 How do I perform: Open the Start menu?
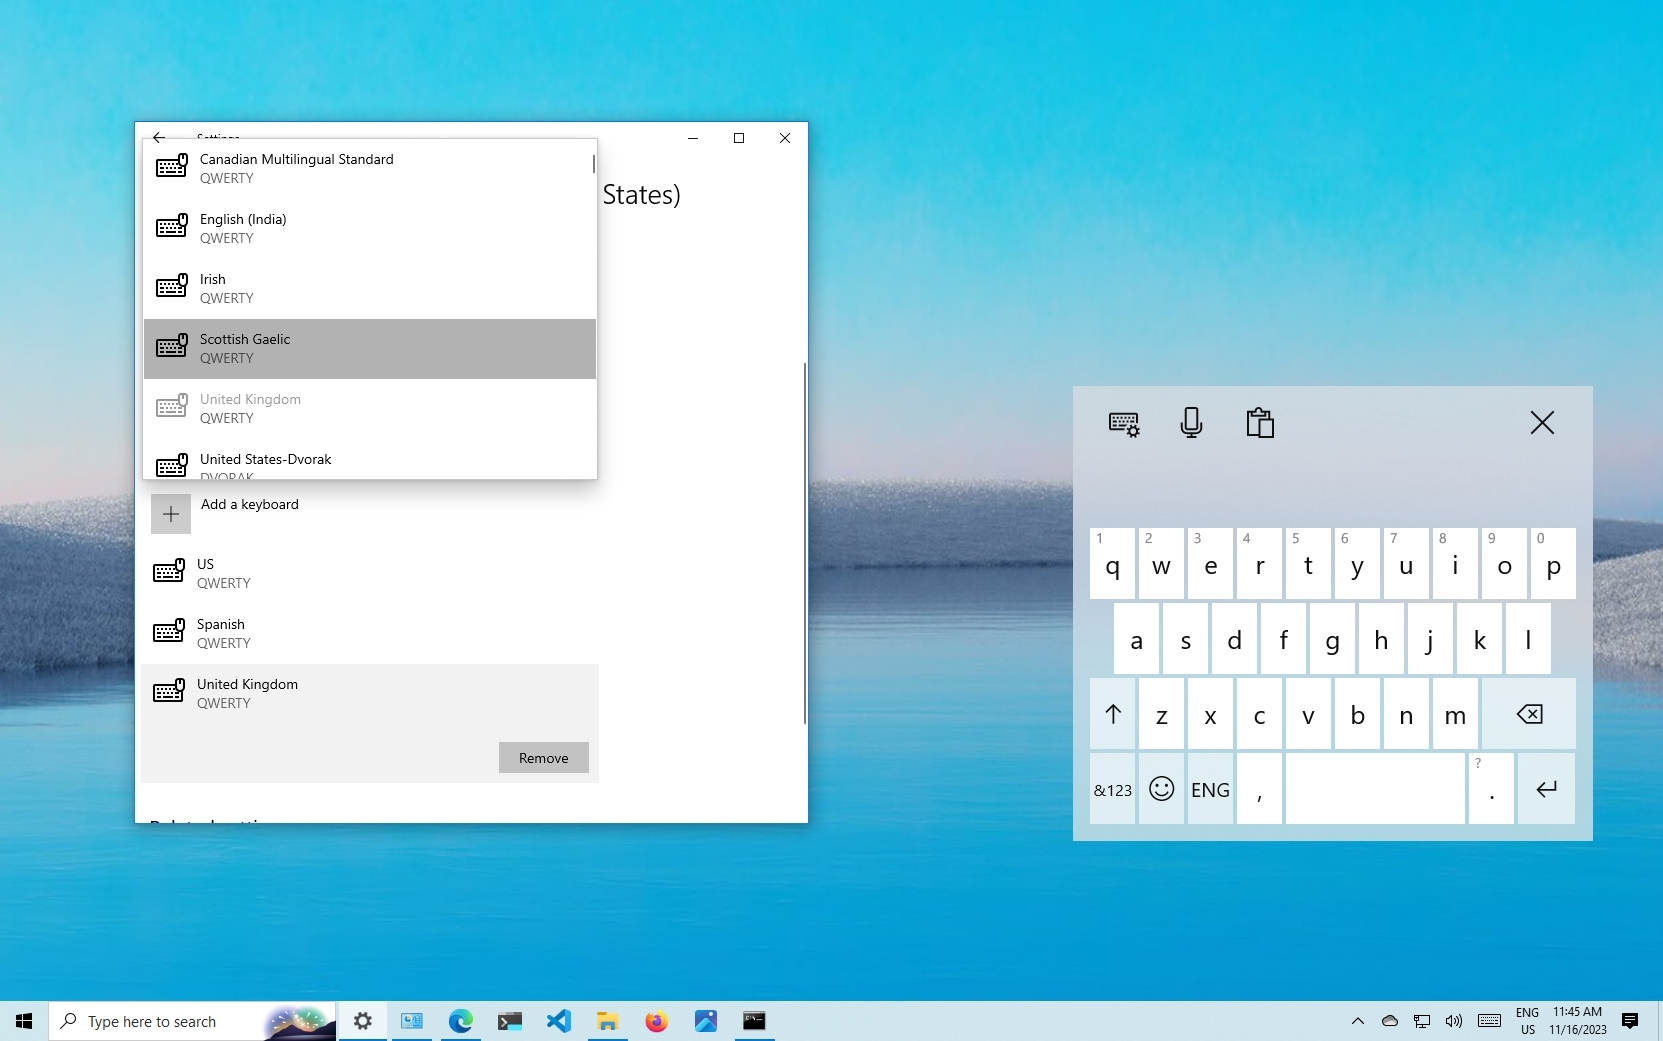tap(23, 1021)
